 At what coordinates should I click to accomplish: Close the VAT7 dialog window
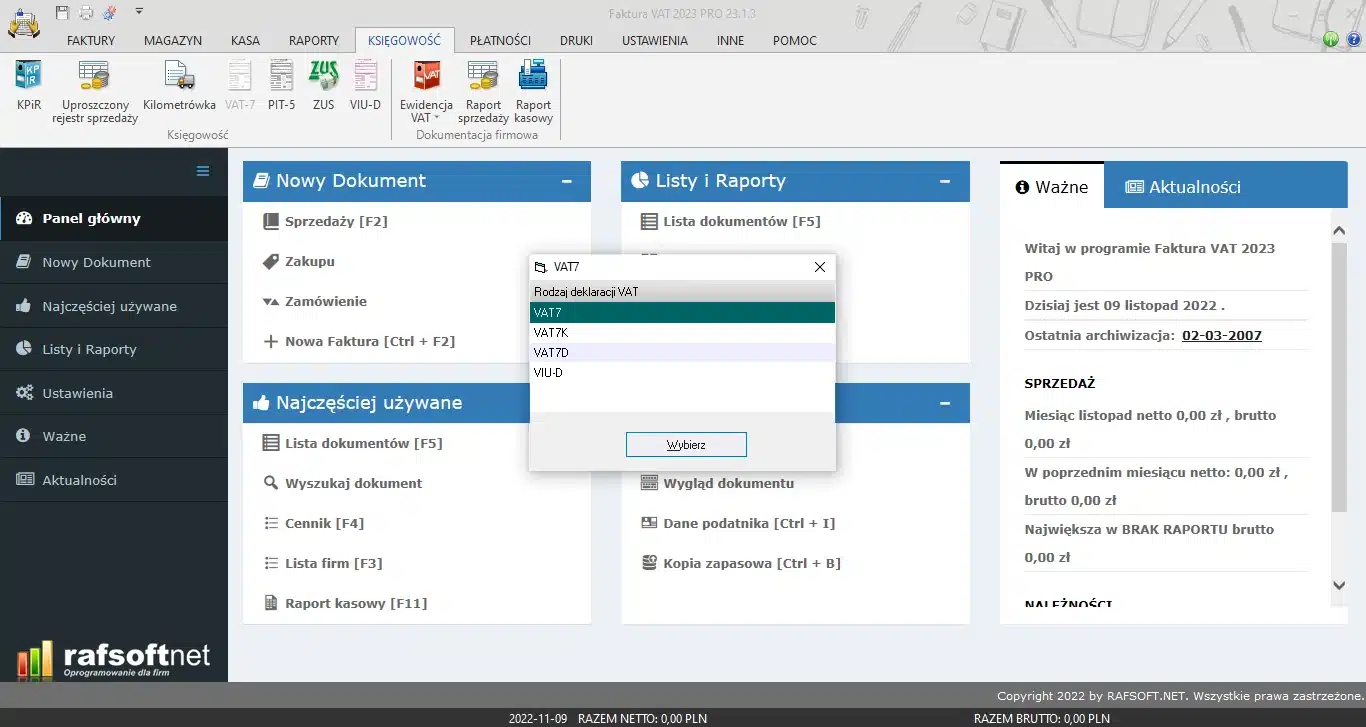820,267
